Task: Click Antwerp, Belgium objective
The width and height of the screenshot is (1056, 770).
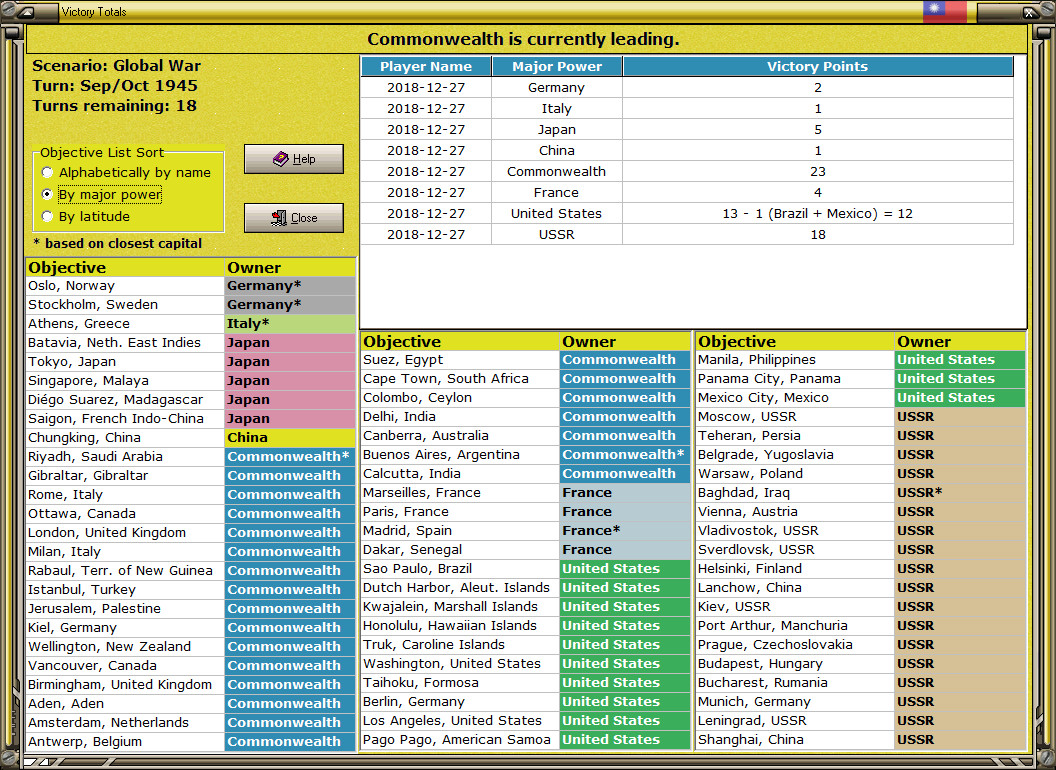Action: click(x=125, y=741)
